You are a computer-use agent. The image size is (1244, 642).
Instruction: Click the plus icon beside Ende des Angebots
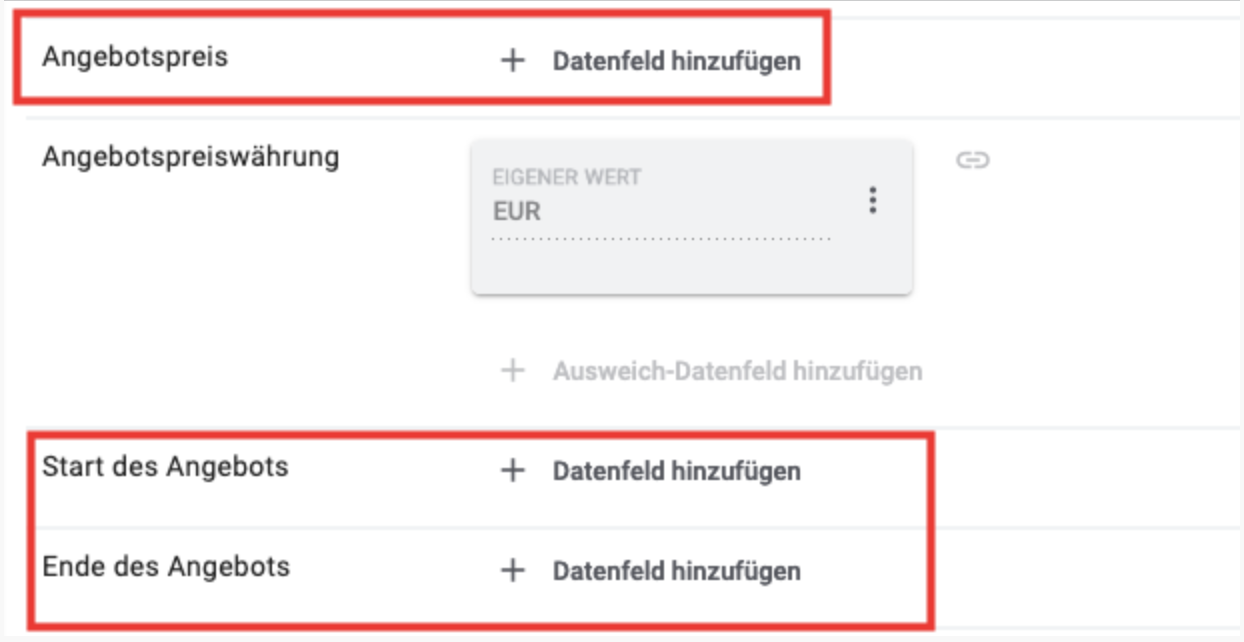(x=512, y=571)
